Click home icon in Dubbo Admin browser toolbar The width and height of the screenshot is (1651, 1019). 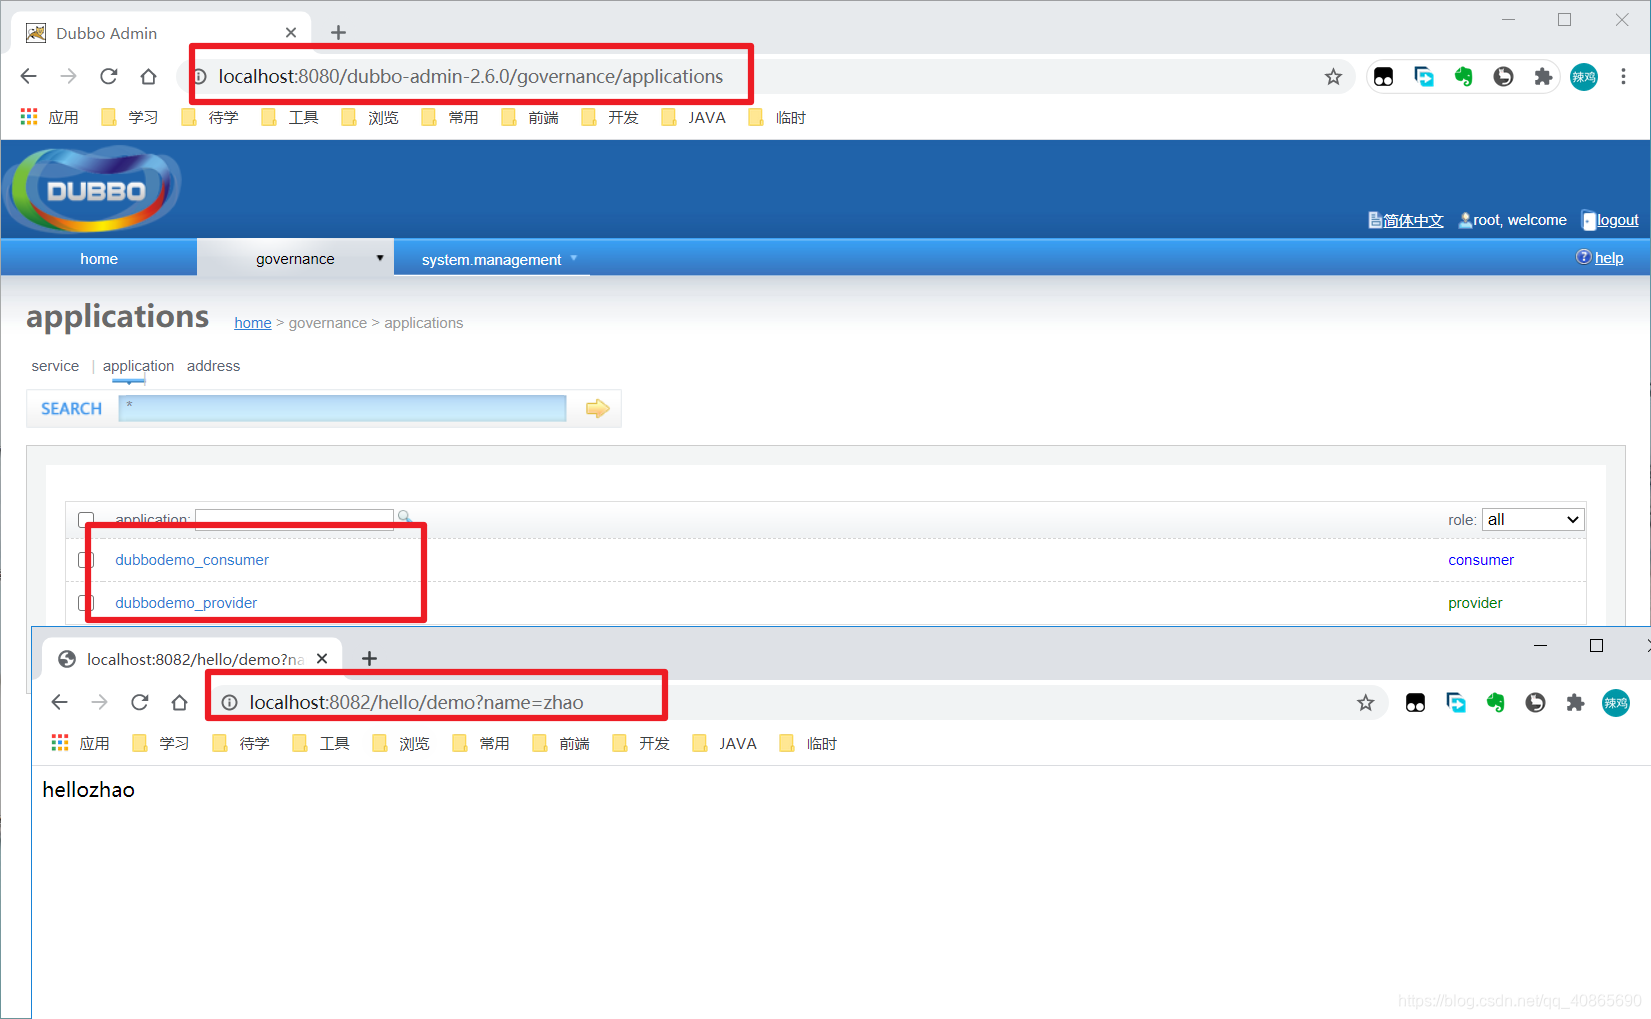[x=148, y=76]
